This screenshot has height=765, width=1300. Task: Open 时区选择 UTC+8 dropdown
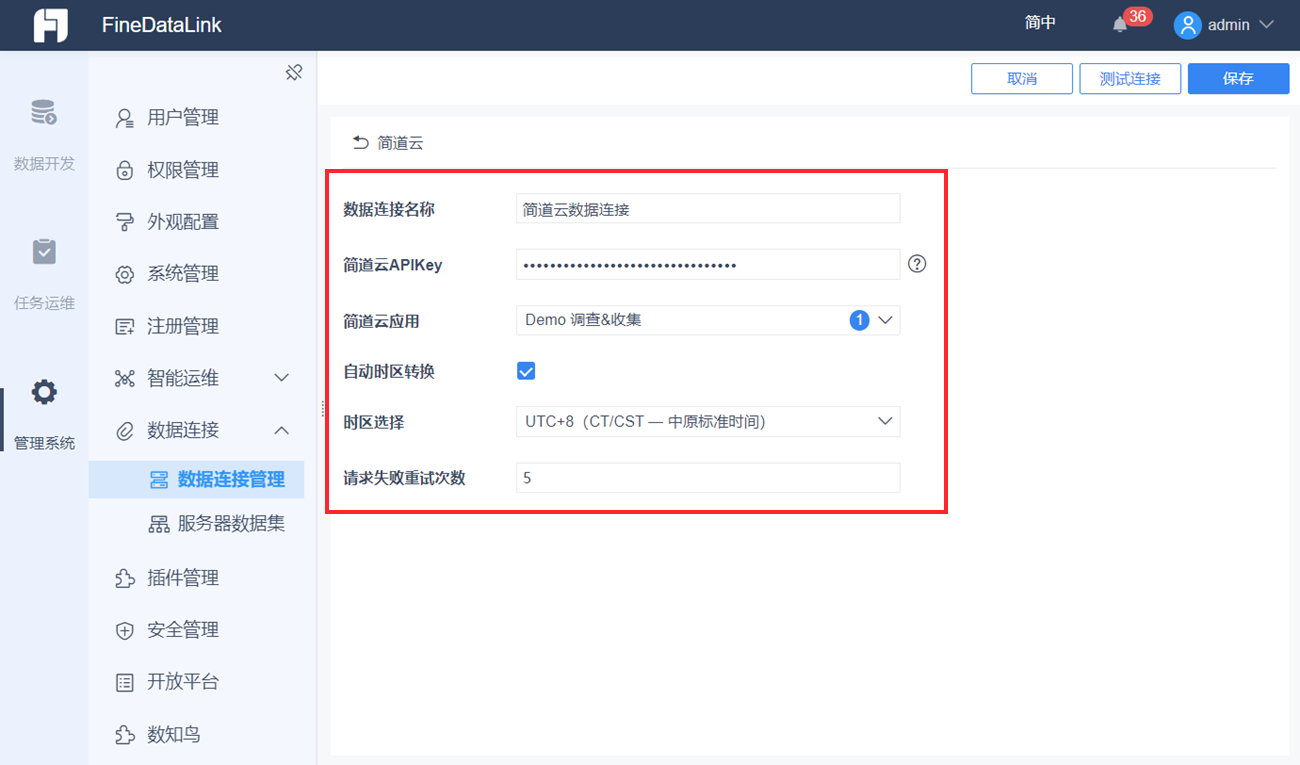click(x=708, y=422)
